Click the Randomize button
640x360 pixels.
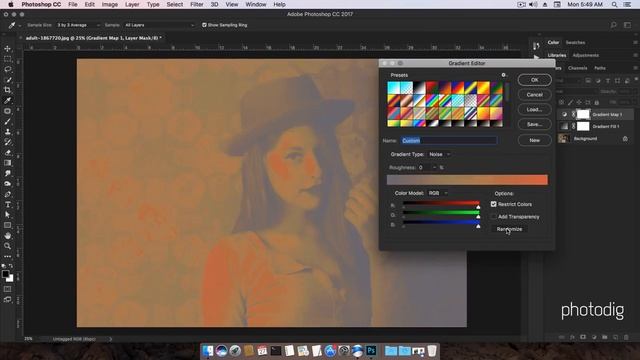click(509, 229)
